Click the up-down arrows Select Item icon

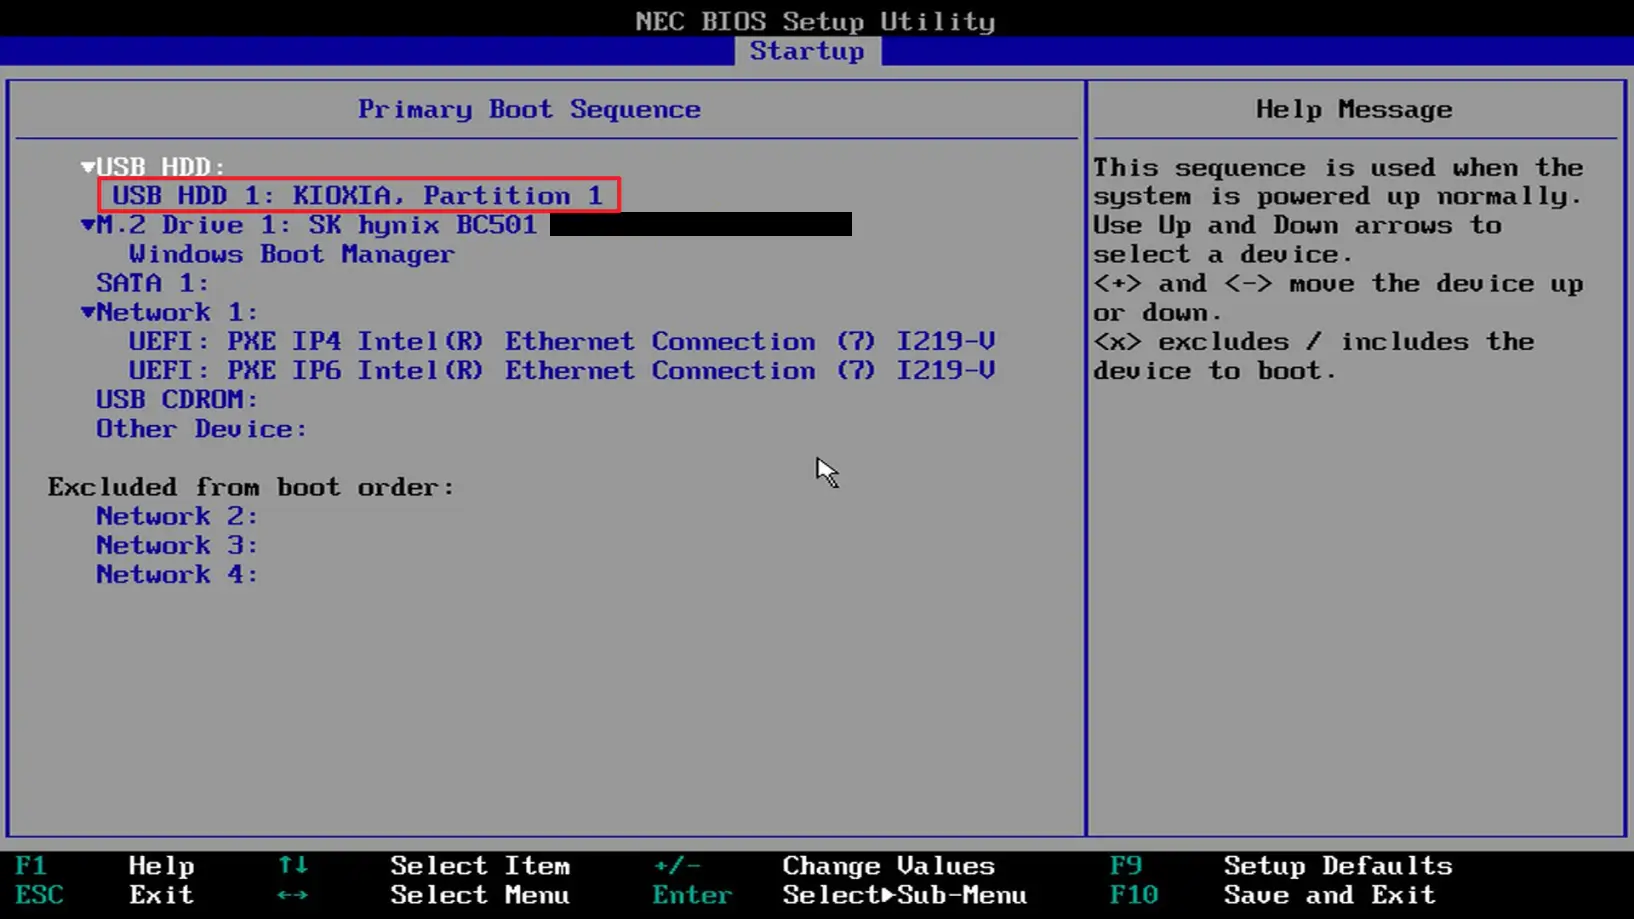click(293, 866)
